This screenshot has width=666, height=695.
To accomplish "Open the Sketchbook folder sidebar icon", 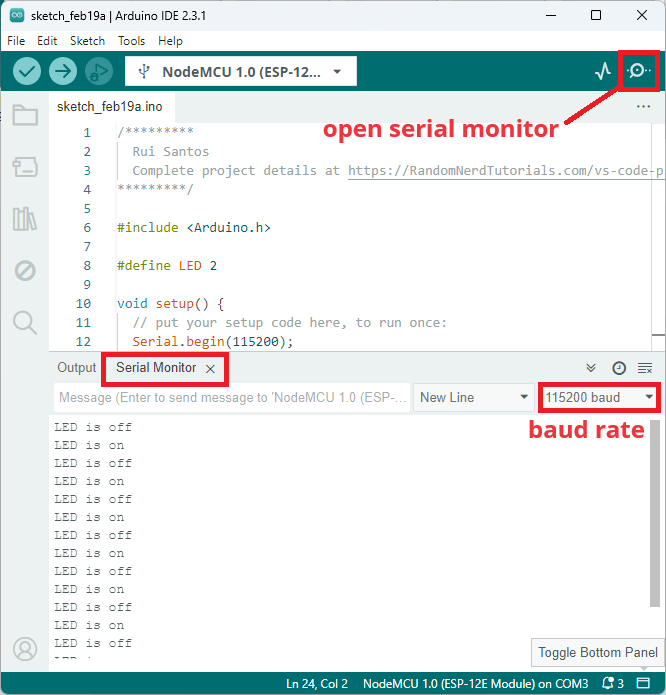I will (25, 115).
